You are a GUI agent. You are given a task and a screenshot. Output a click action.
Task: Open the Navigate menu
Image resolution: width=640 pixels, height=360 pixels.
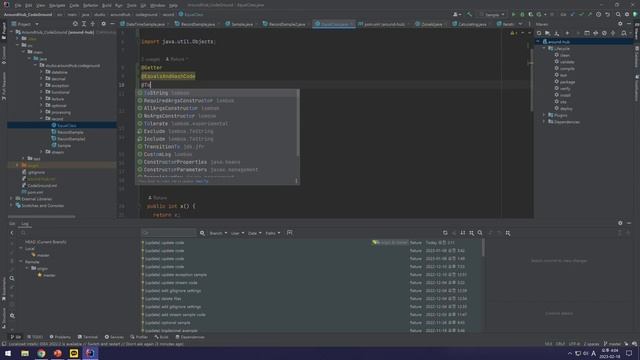57,5
